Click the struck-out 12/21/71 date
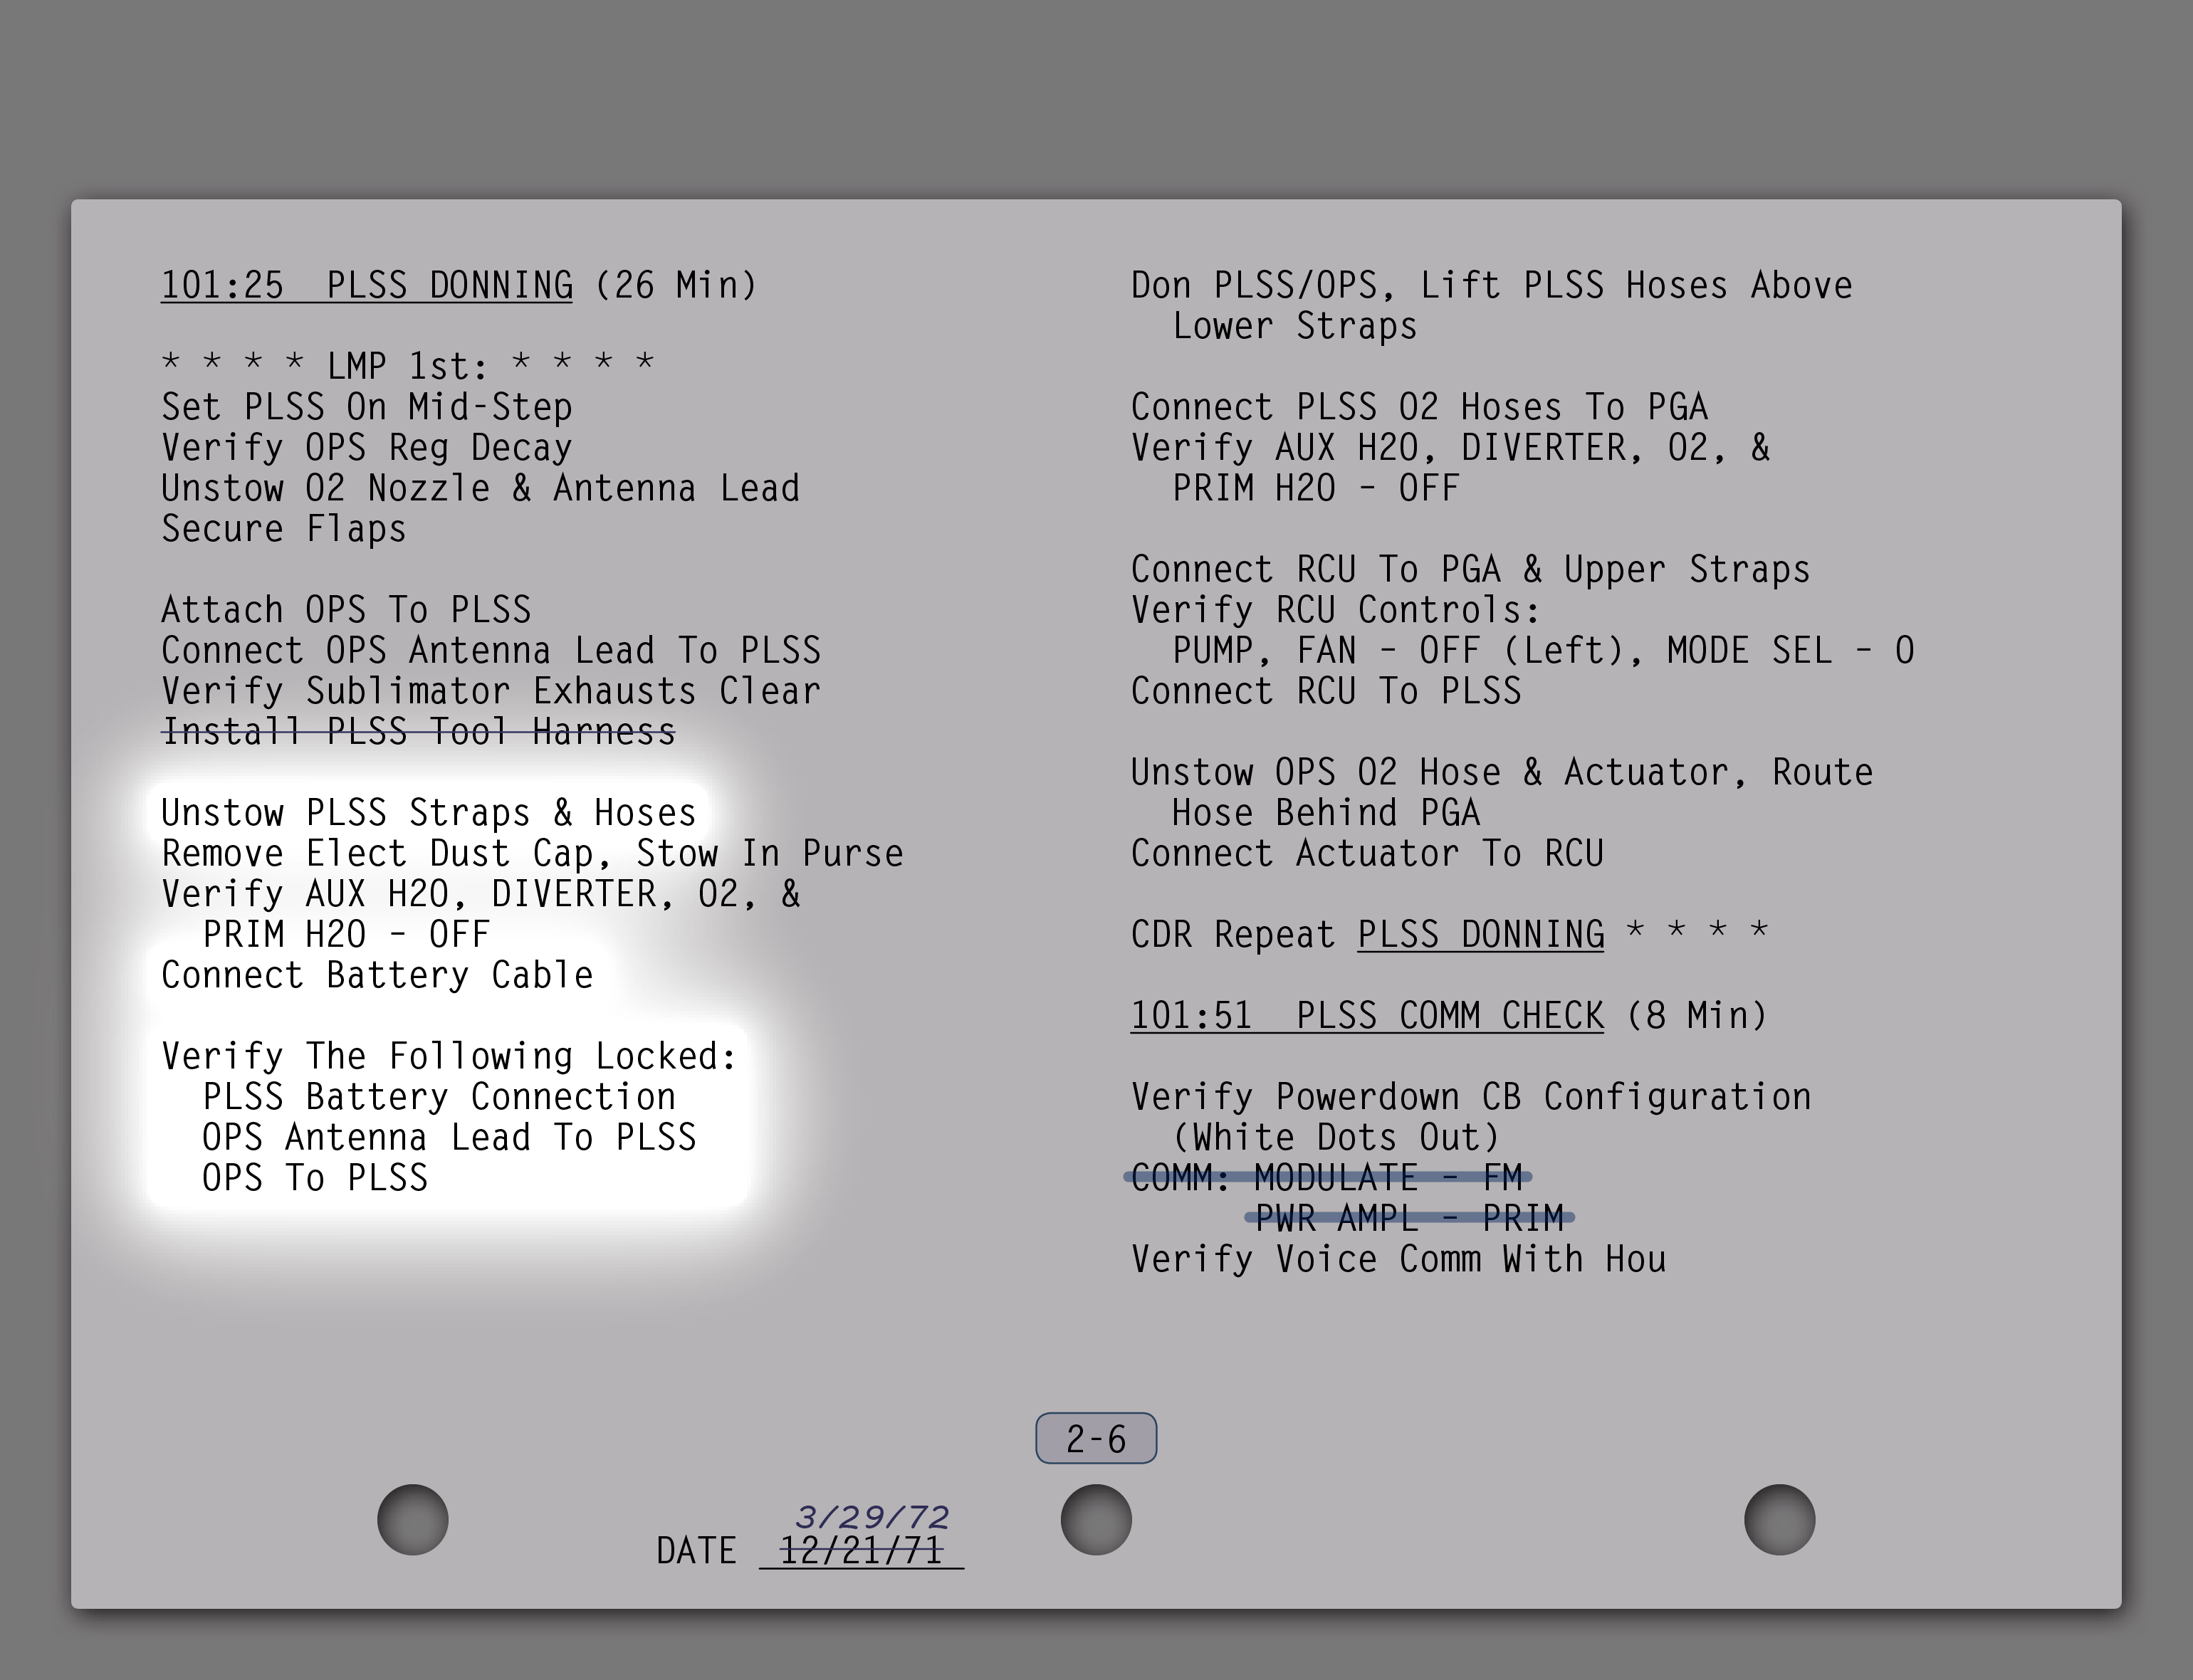Viewport: 2193px width, 1680px height. tap(861, 1551)
